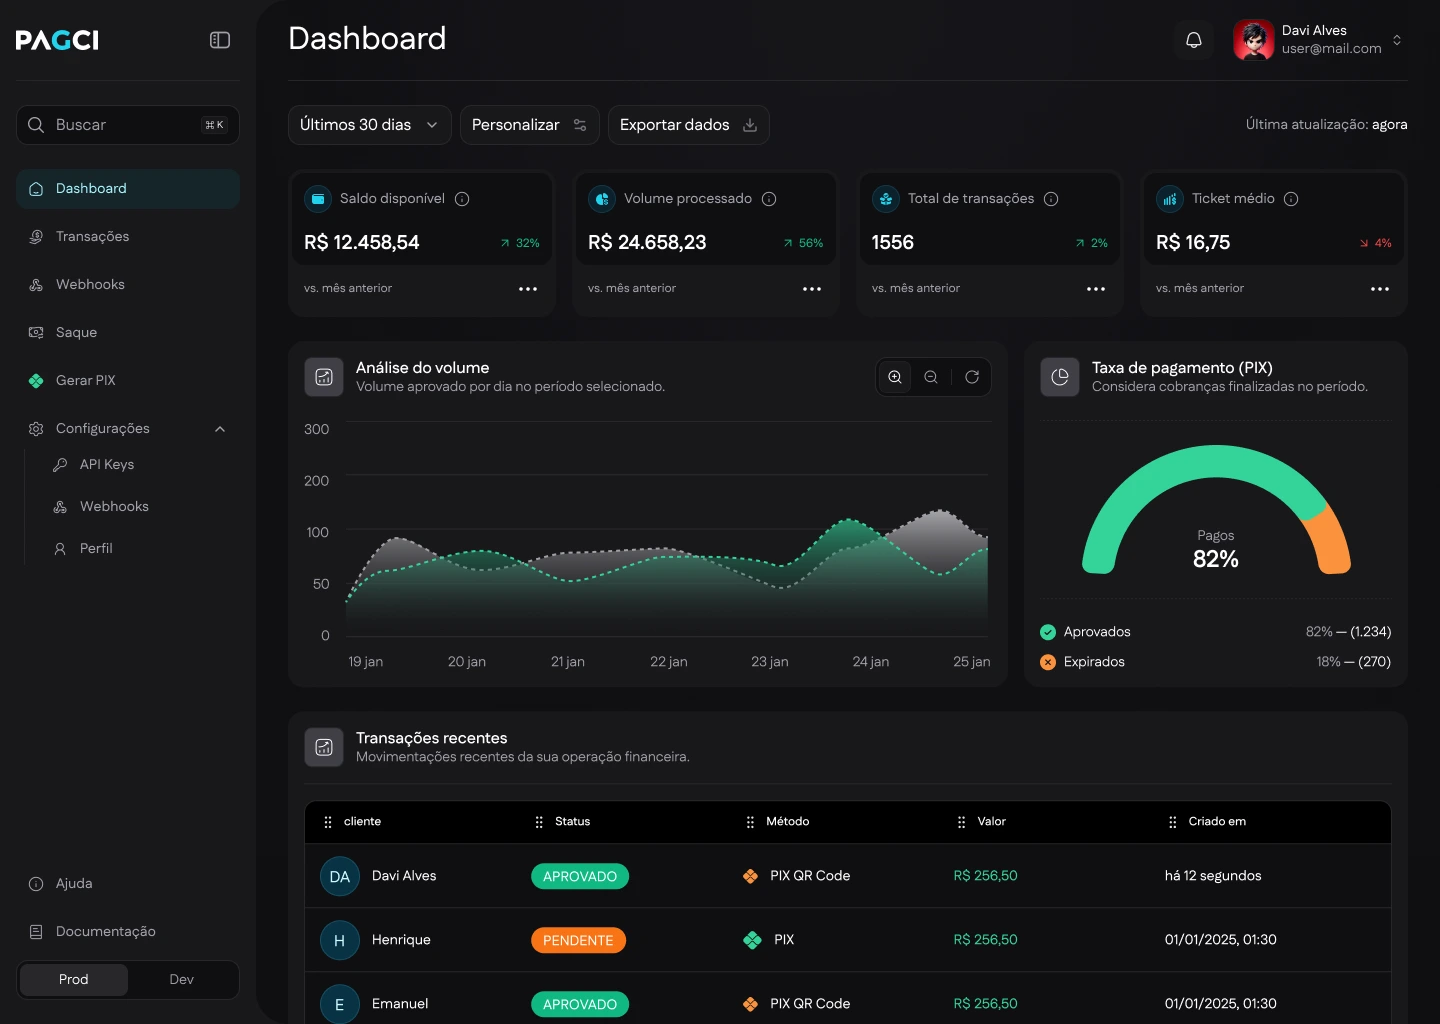Click the green Aprovados legend marker
The height and width of the screenshot is (1024, 1440).
tap(1048, 632)
